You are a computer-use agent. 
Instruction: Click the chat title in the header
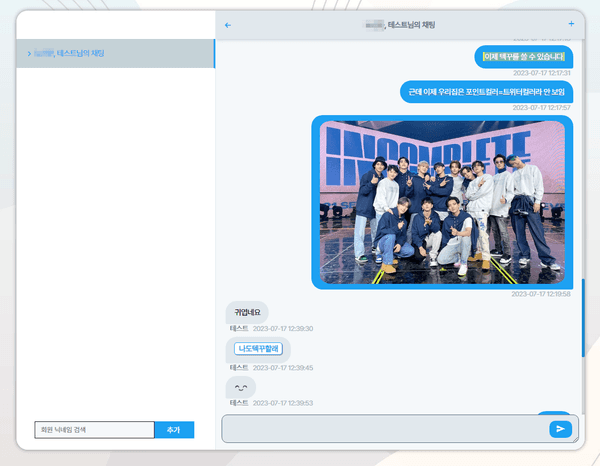[x=399, y=24]
